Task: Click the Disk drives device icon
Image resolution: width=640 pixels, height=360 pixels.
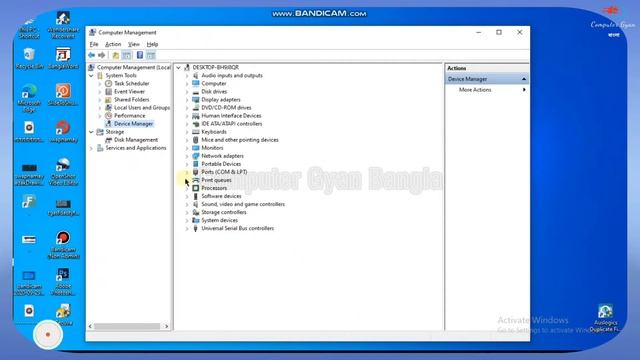Action: [x=196, y=92]
